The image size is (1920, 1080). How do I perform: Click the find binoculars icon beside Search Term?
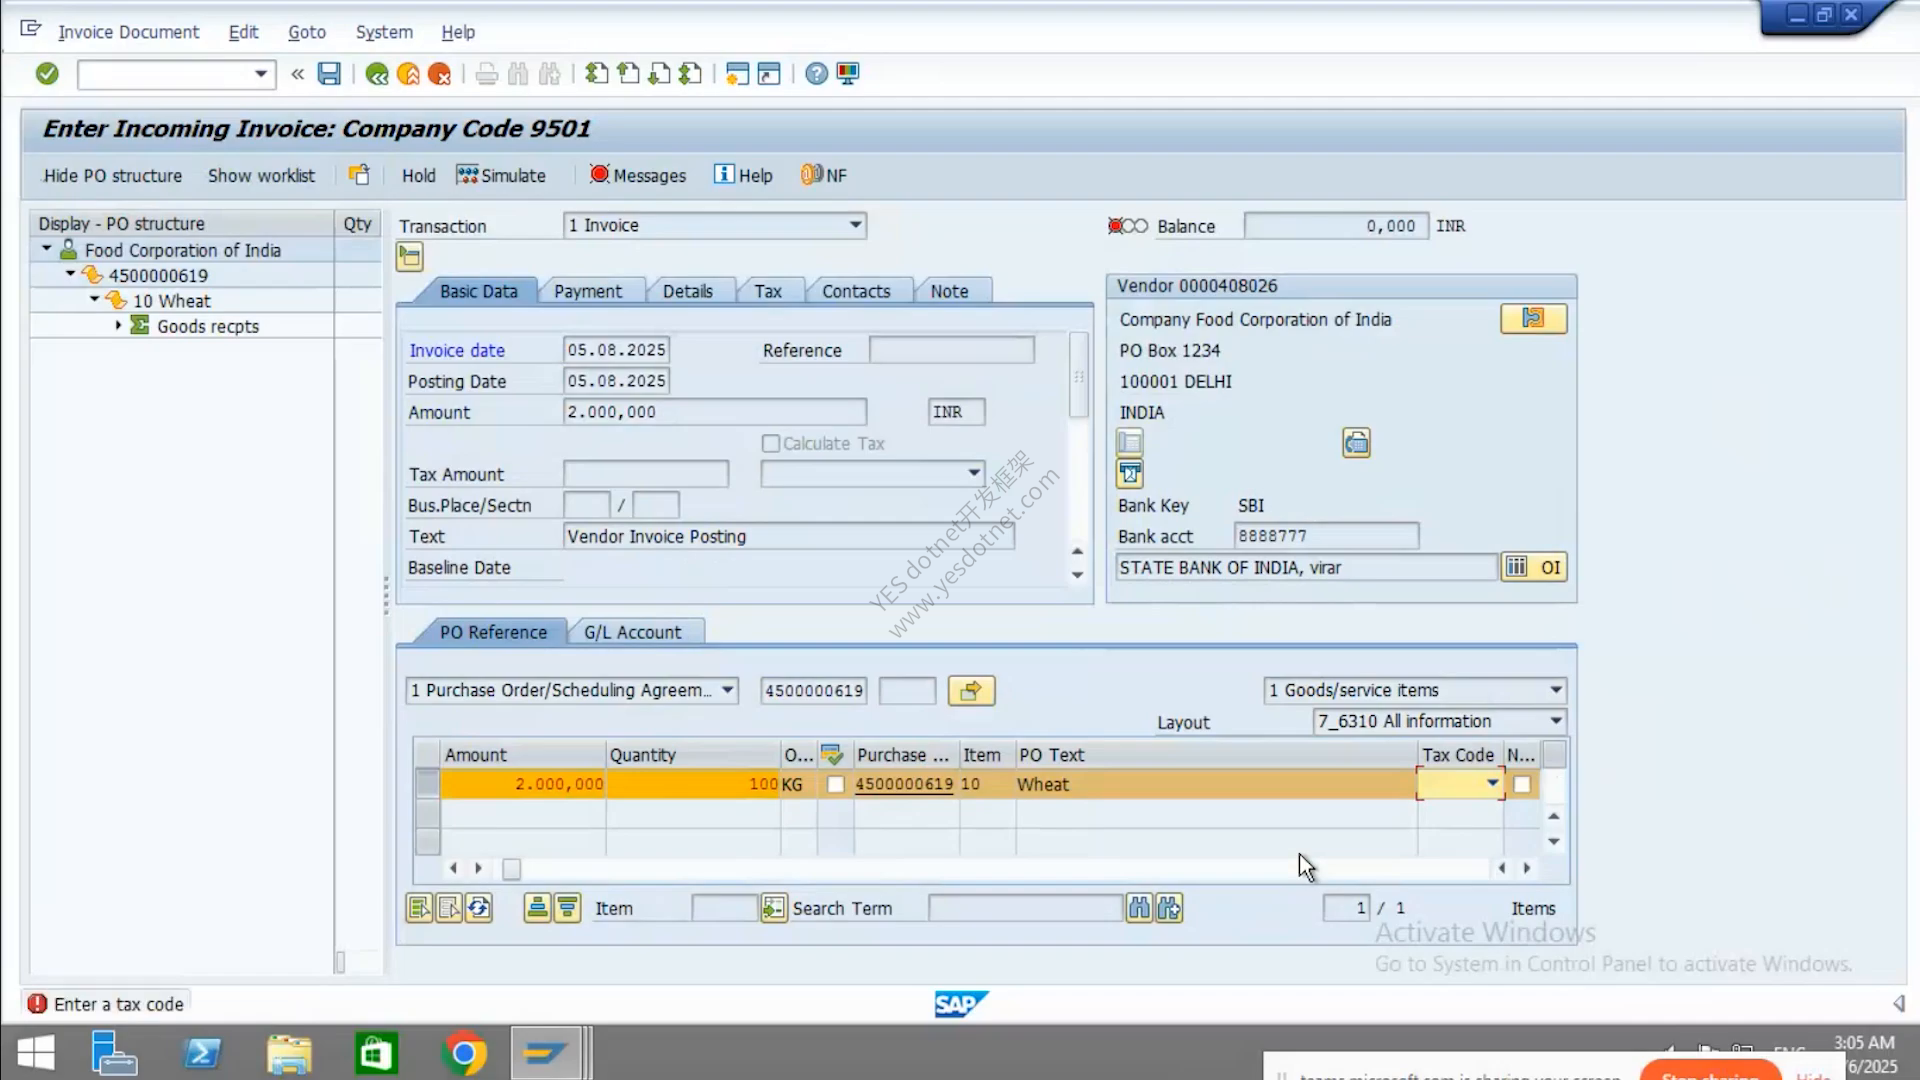click(1139, 908)
